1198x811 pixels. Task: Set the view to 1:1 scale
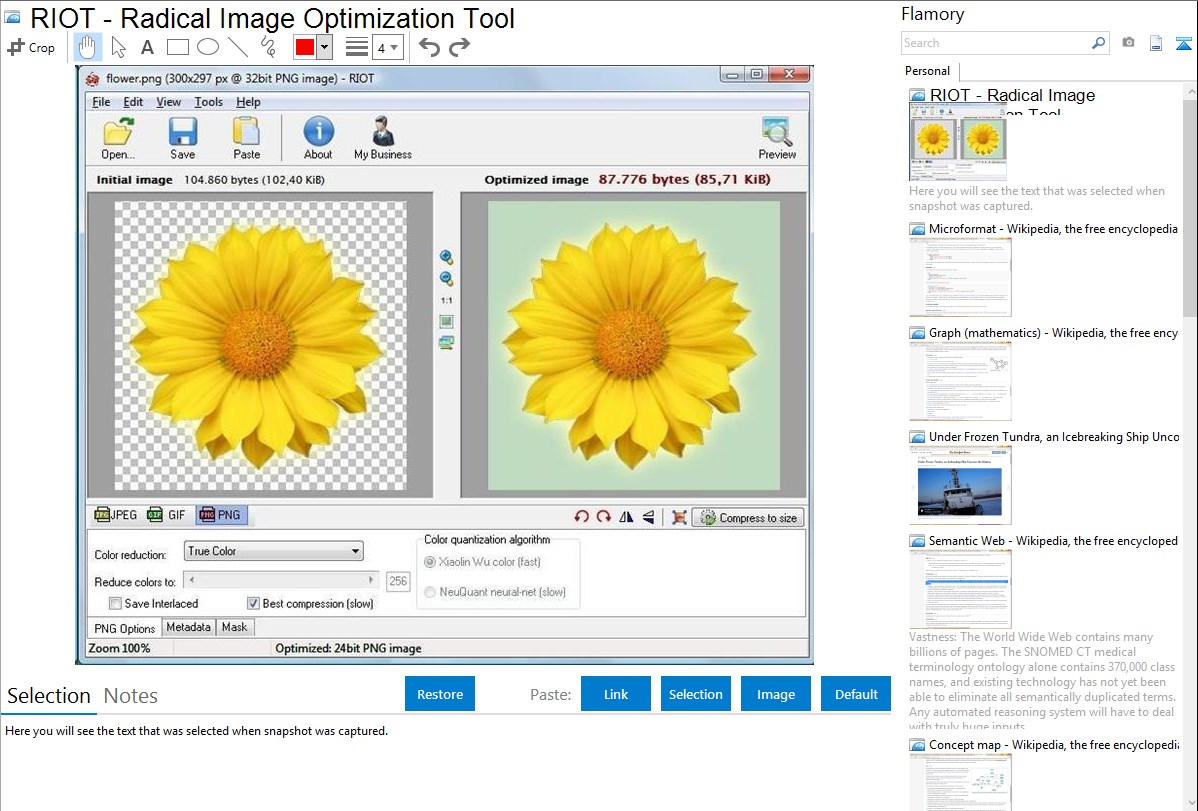click(446, 300)
